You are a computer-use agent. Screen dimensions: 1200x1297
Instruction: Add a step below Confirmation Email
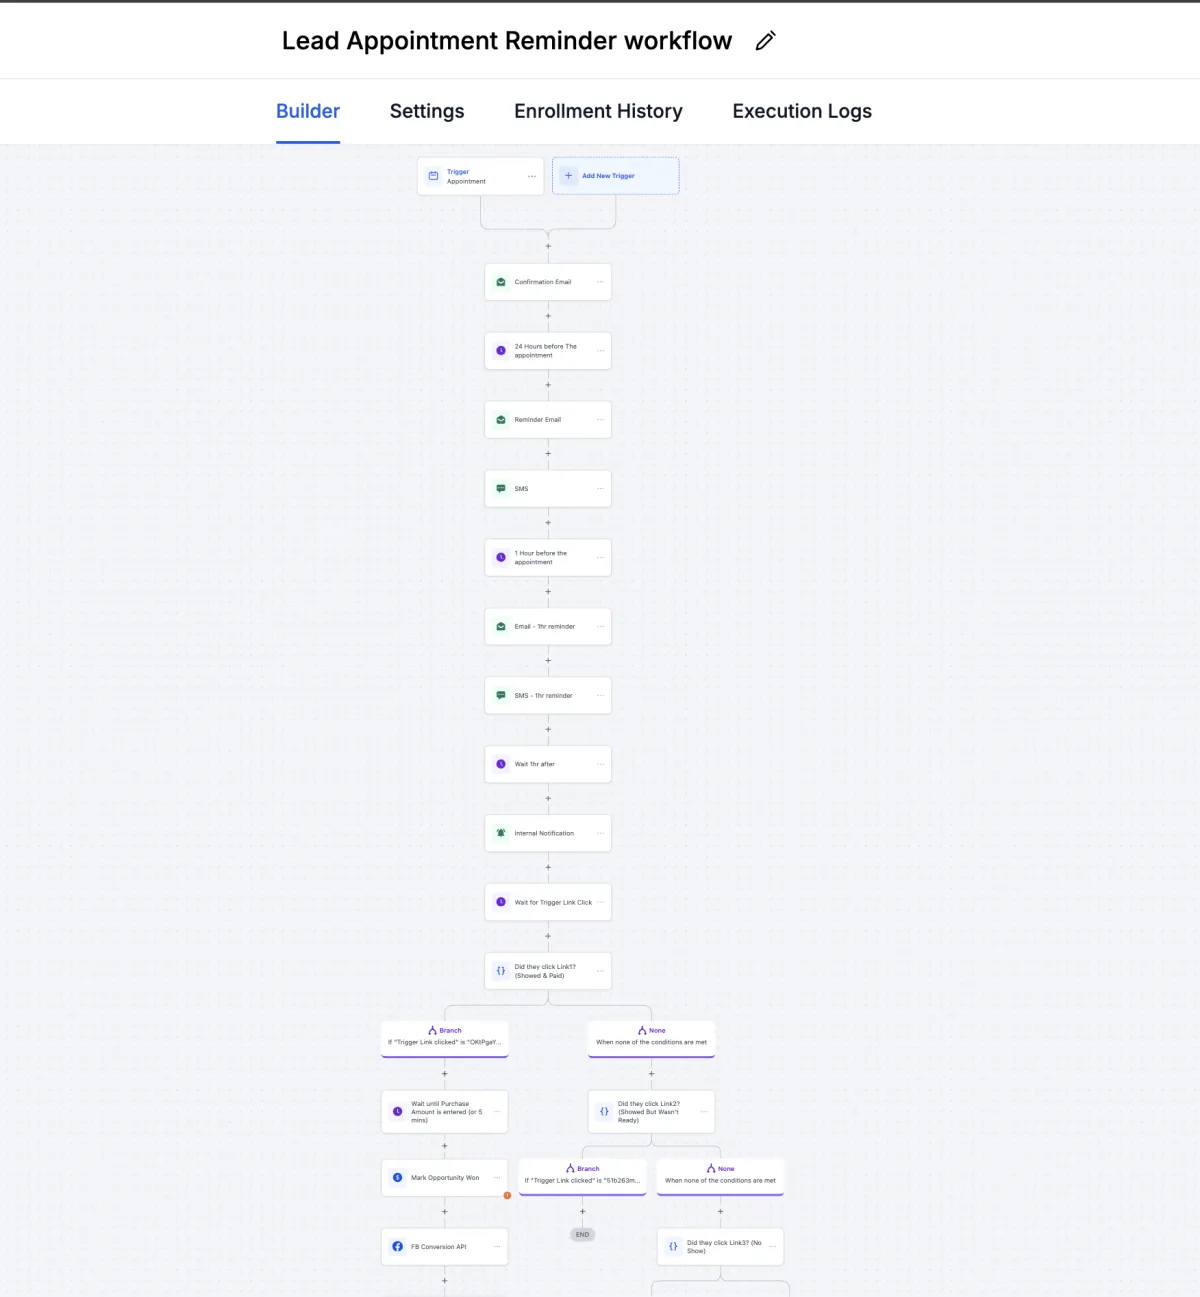click(548, 316)
